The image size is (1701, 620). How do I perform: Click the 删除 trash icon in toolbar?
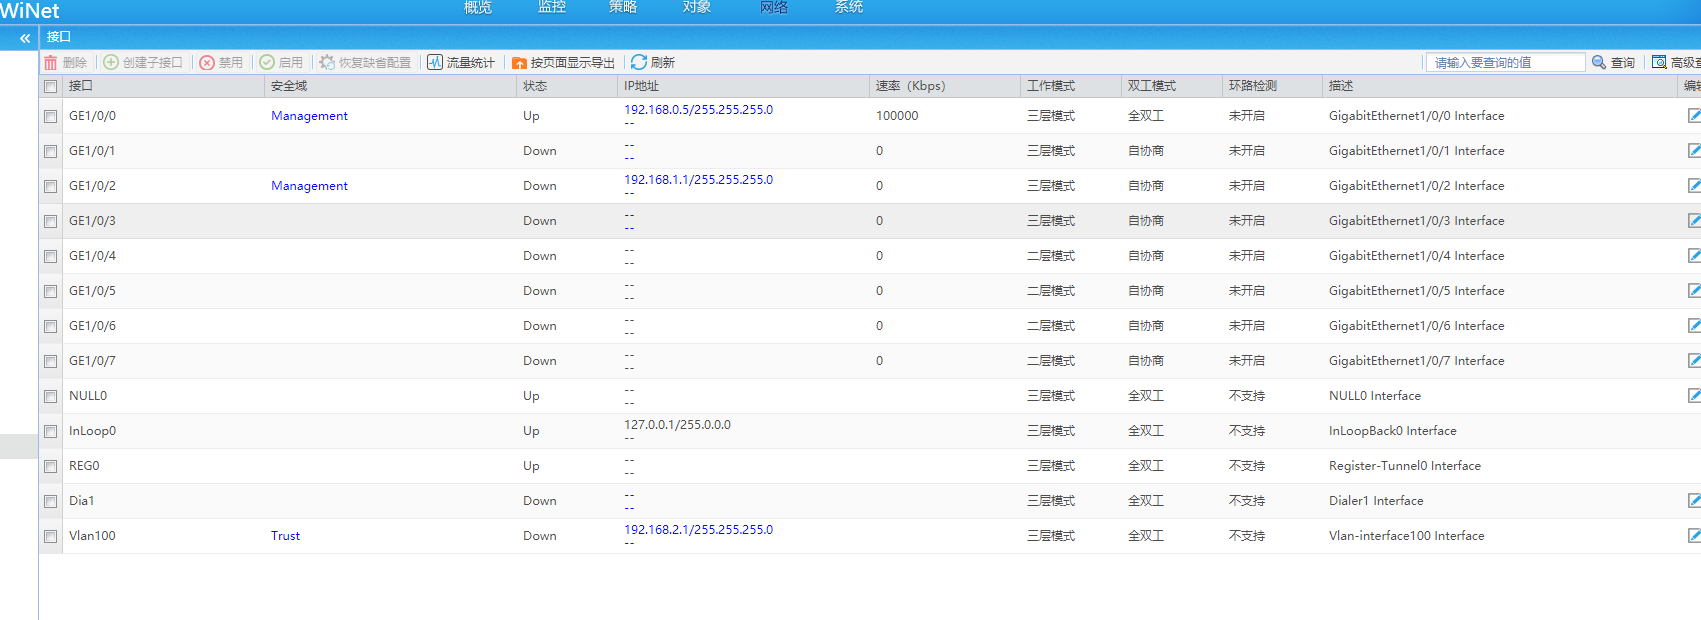(x=51, y=62)
